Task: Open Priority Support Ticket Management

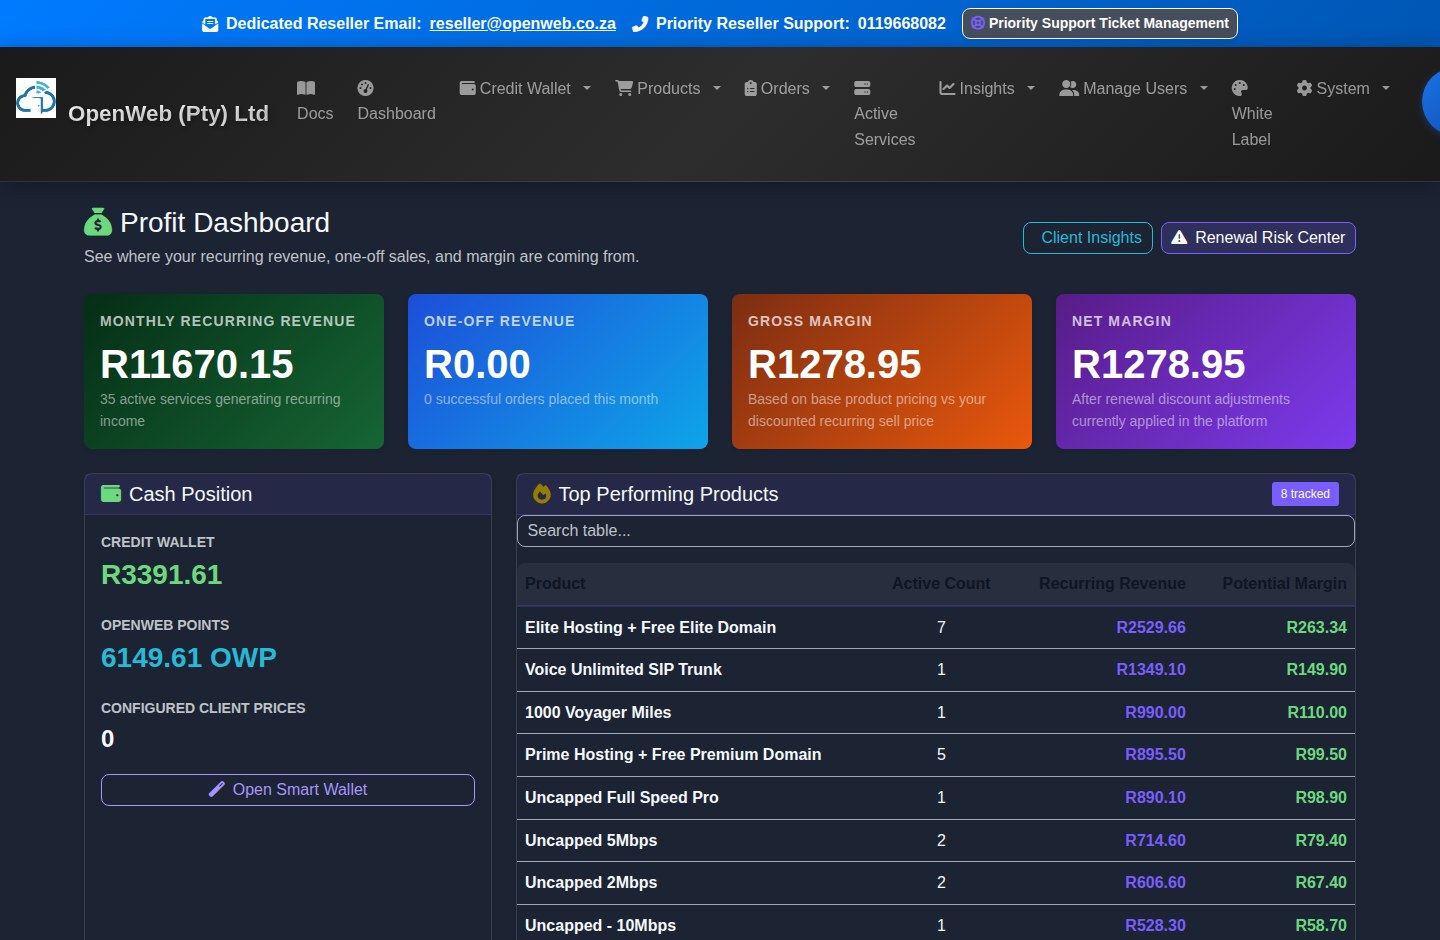Action: pyautogui.click(x=1100, y=23)
